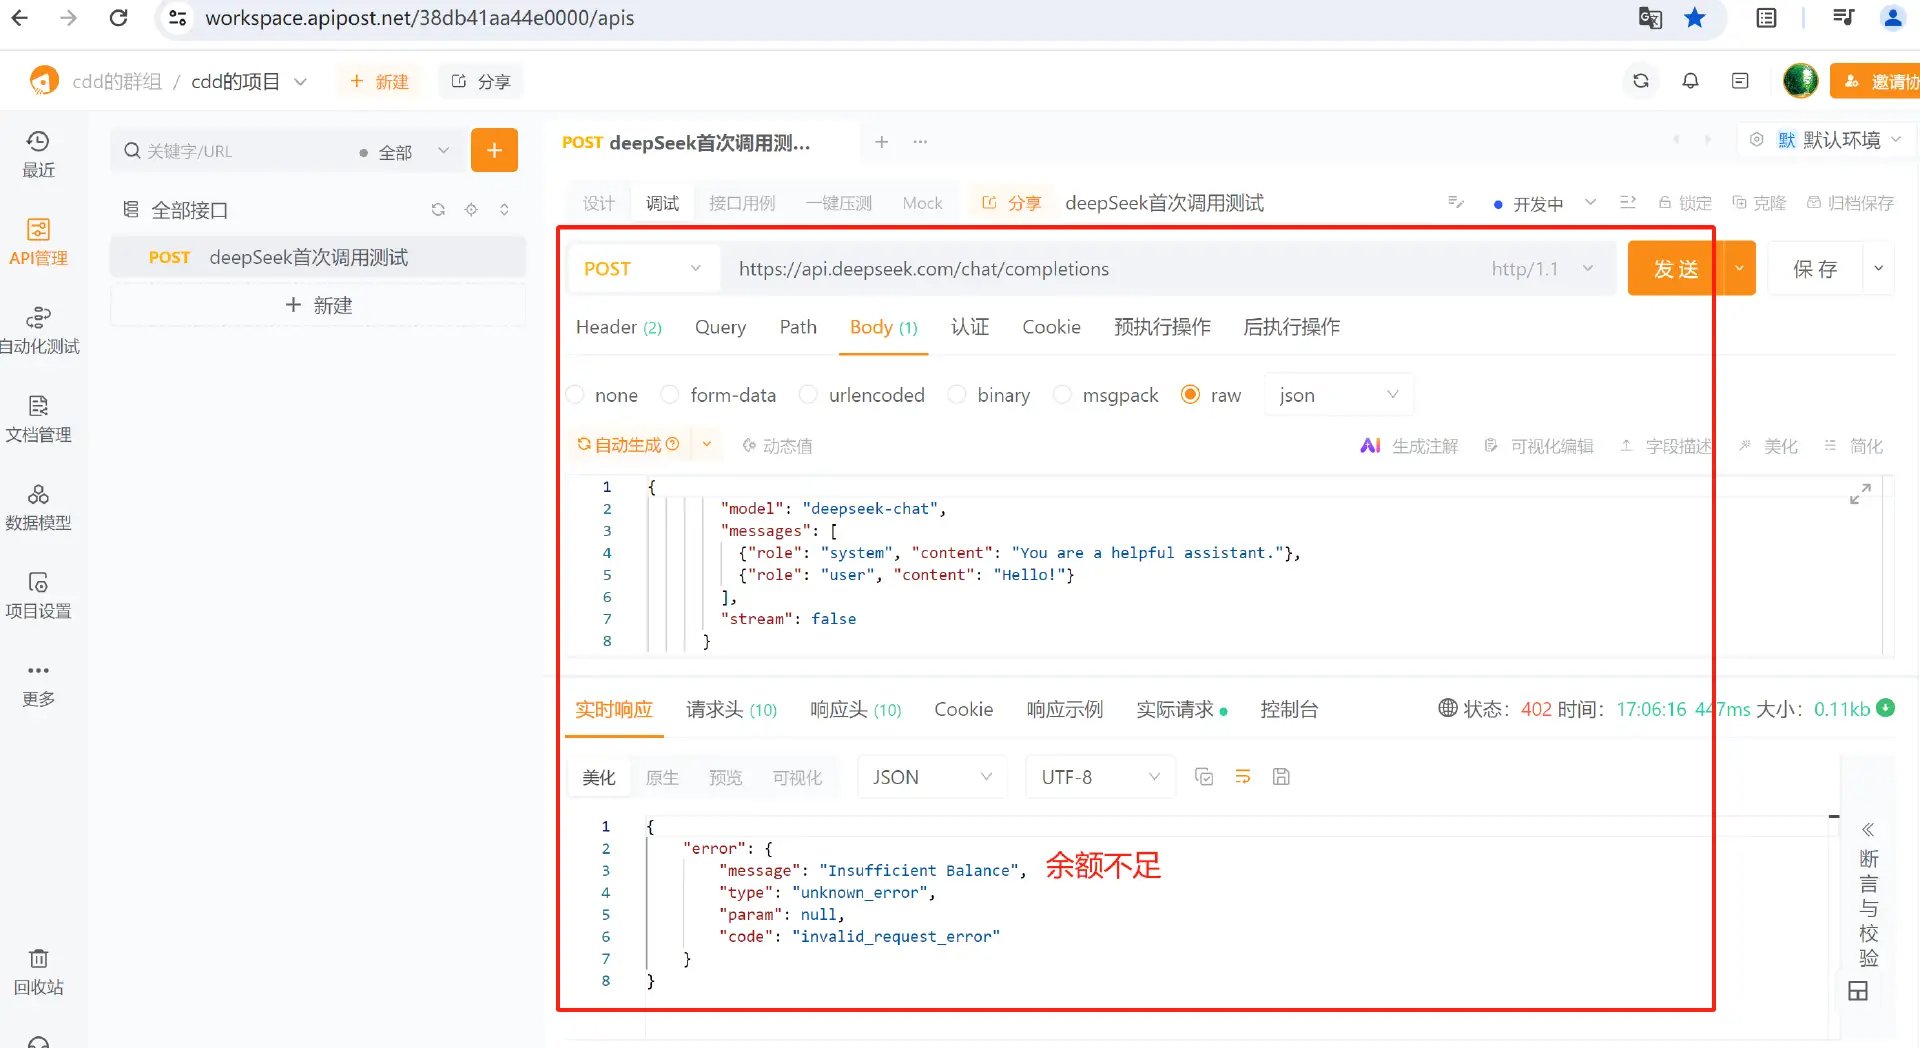1920x1048 pixels.
Task: Click the 分享 button in the top bar
Action: 481,81
